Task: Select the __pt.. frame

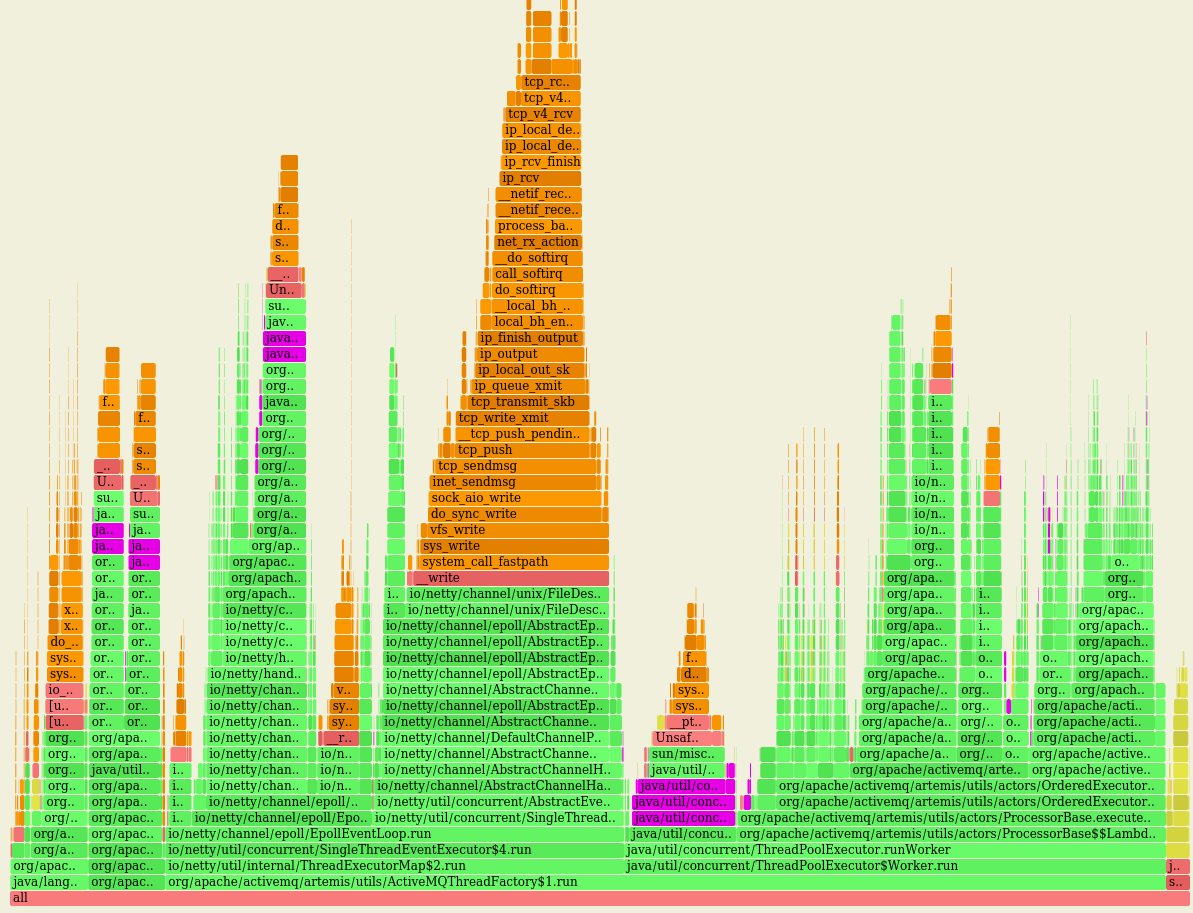Action: (688, 722)
